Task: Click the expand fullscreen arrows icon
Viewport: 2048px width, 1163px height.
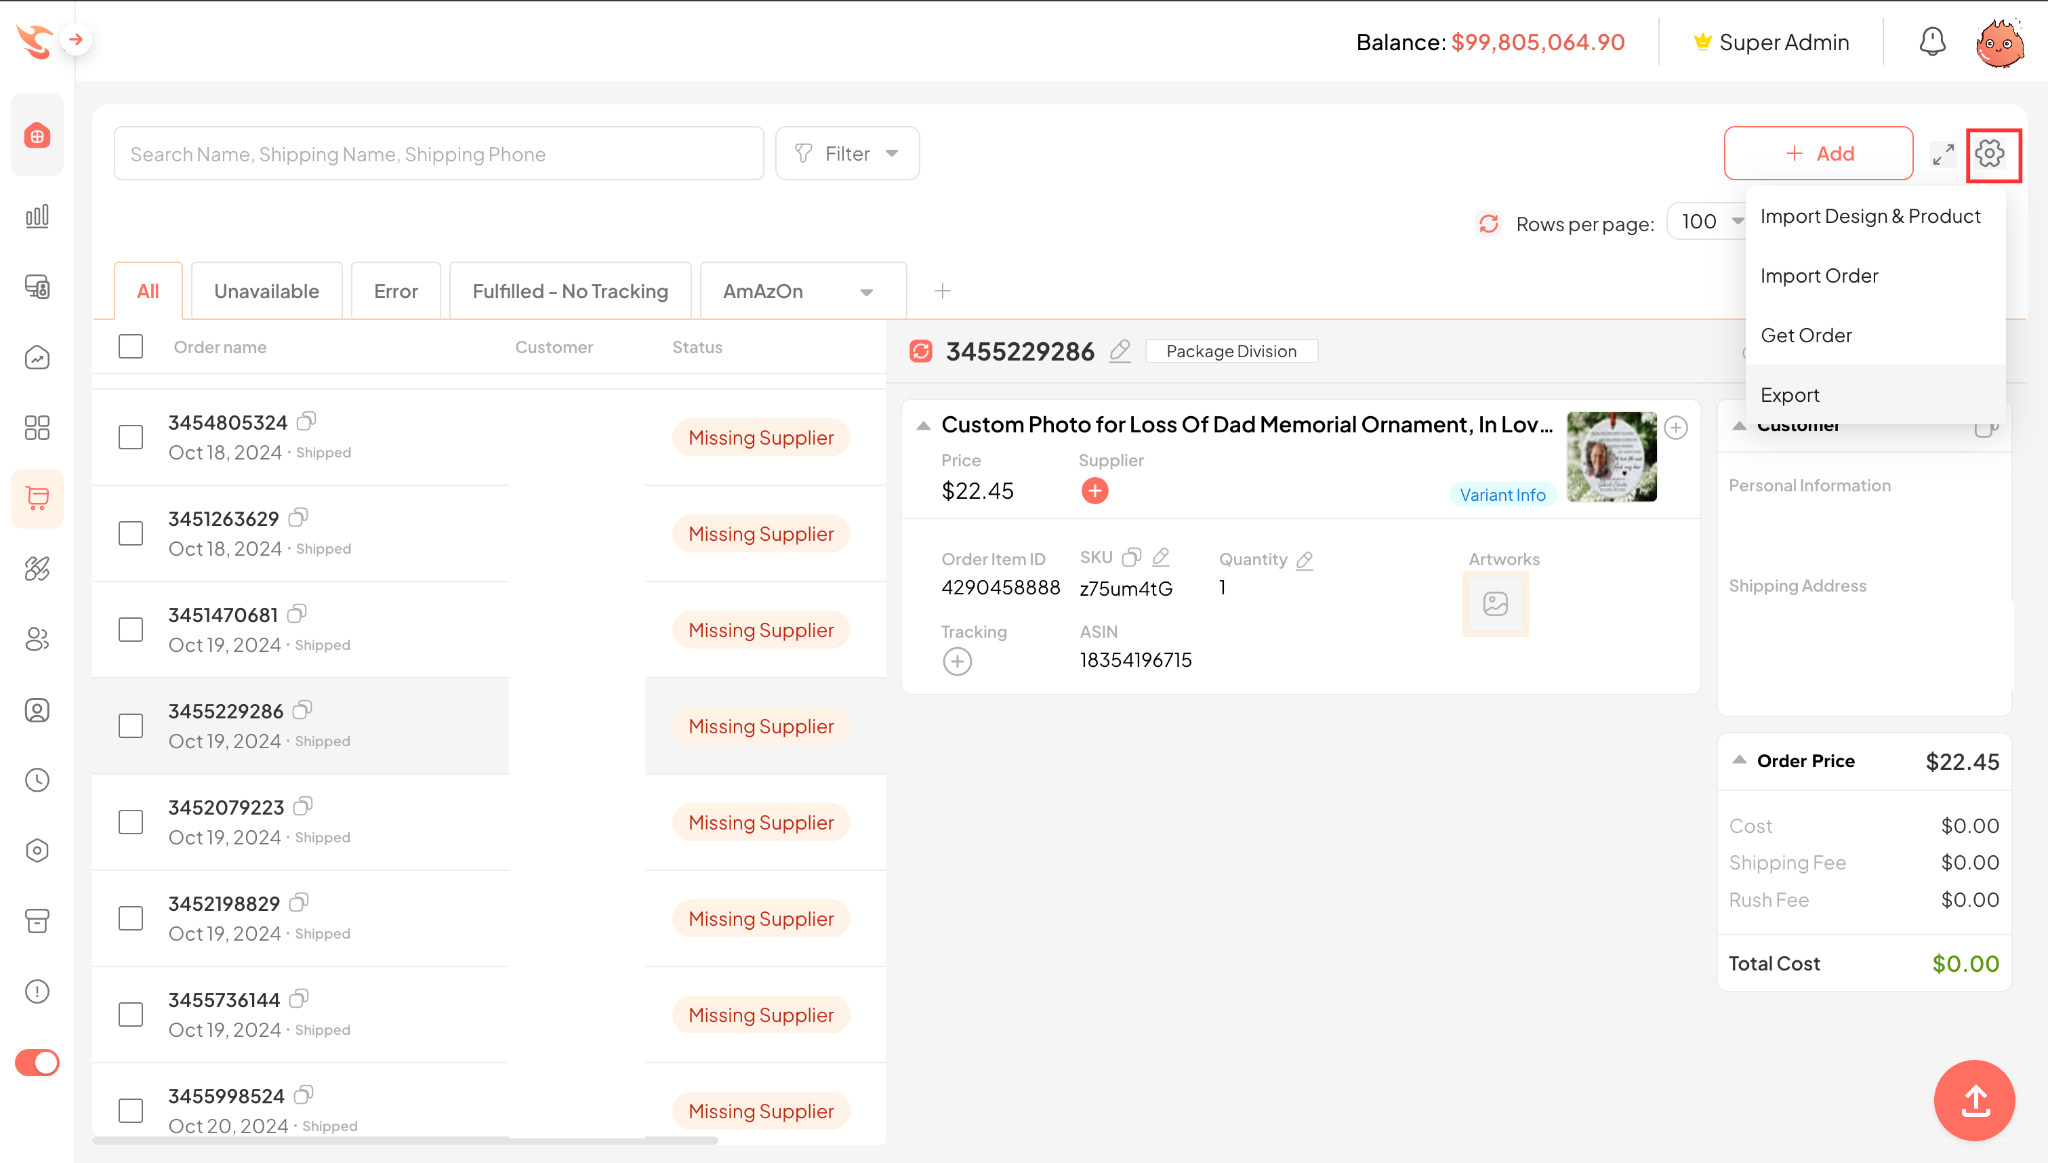Action: click(x=1942, y=154)
